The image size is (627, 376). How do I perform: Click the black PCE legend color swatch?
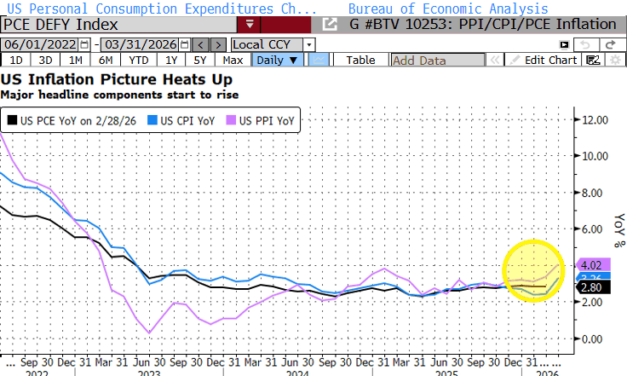click(12, 120)
